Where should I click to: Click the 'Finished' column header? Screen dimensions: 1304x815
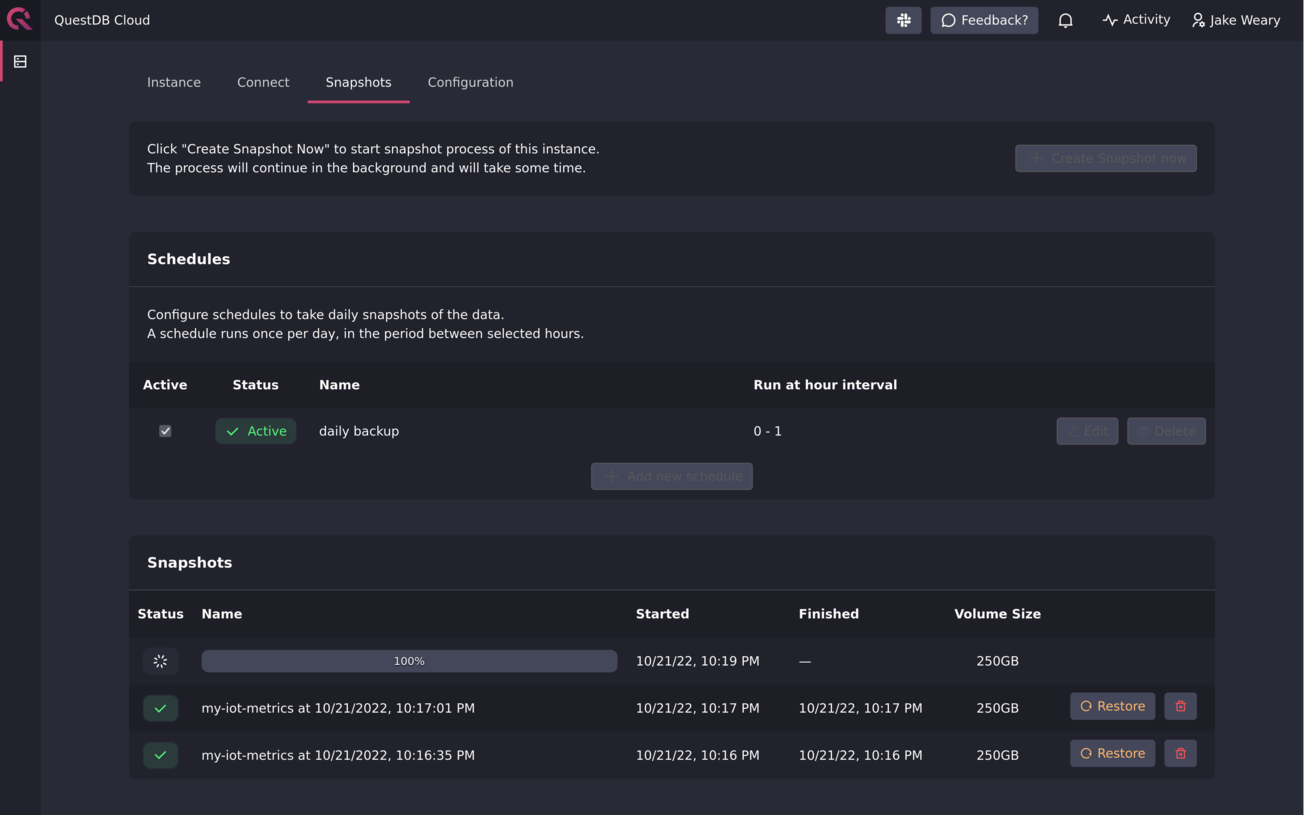tap(829, 614)
